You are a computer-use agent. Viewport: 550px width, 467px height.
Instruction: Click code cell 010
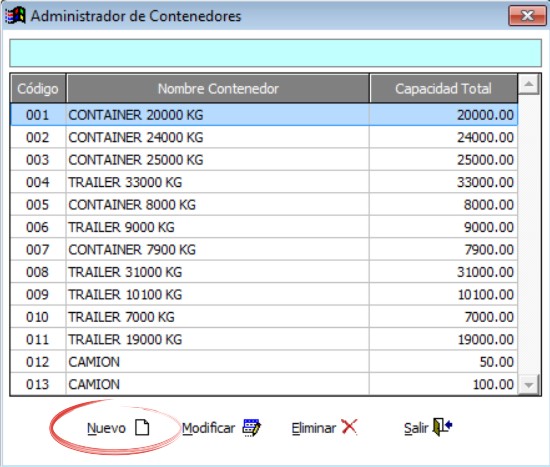38,317
